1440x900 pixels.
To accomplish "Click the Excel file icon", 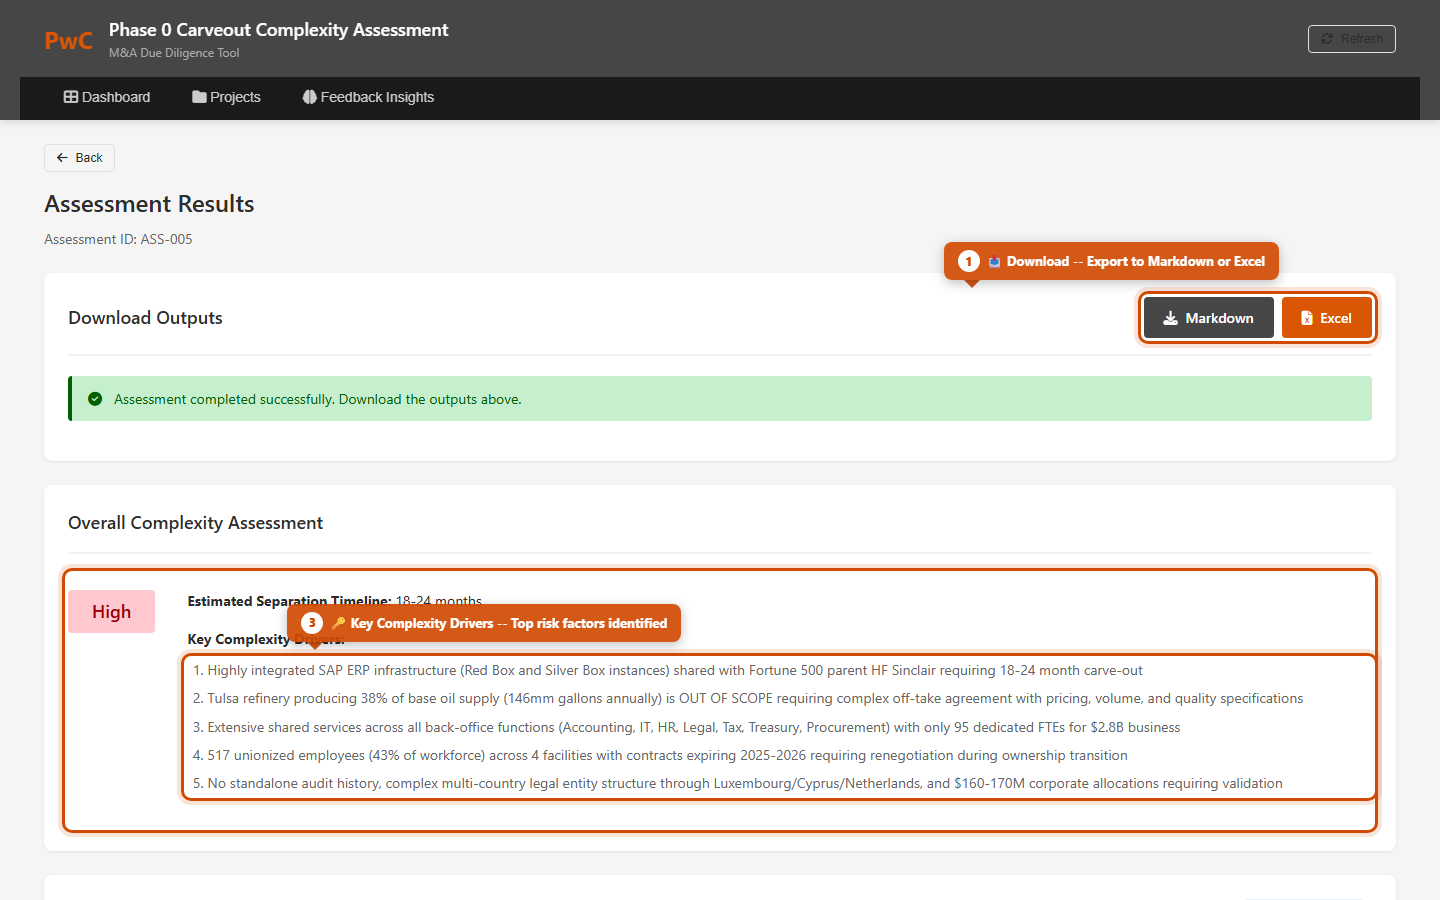I will point(1306,318).
